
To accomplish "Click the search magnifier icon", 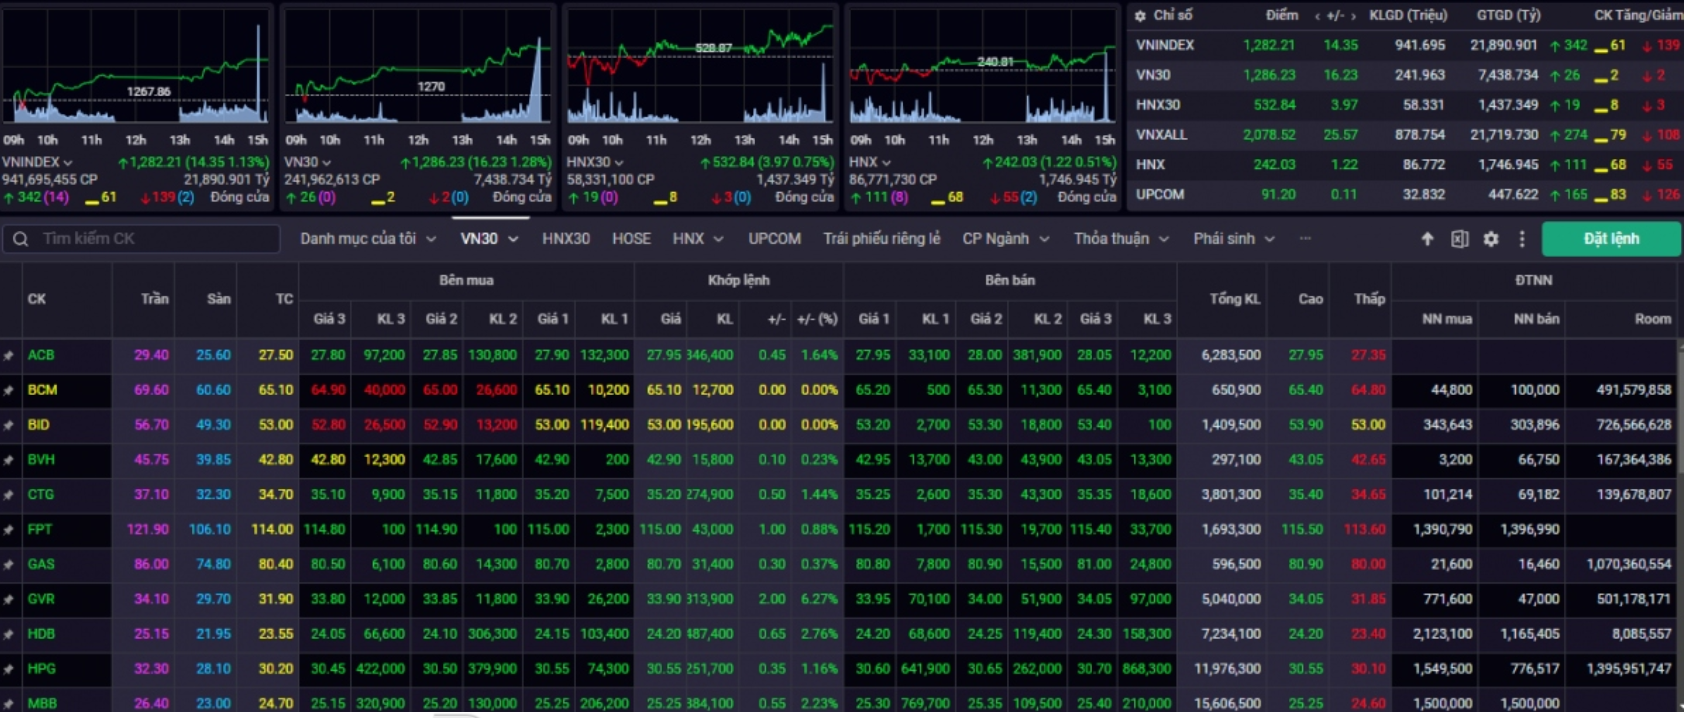I will (x=21, y=239).
